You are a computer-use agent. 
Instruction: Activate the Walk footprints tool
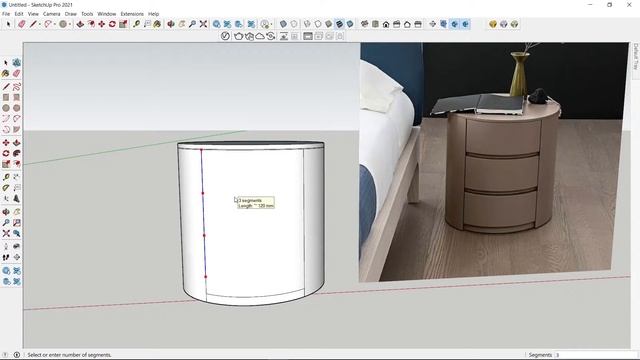pyautogui.click(x=6, y=258)
